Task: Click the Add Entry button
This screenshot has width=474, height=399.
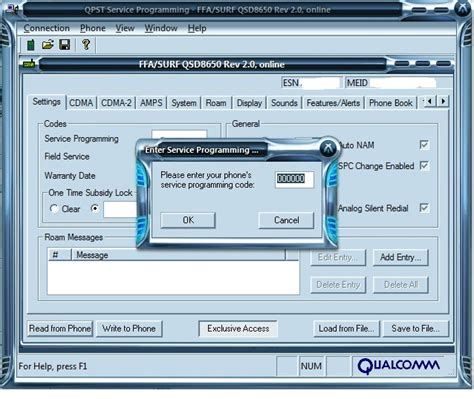Action: [x=400, y=257]
